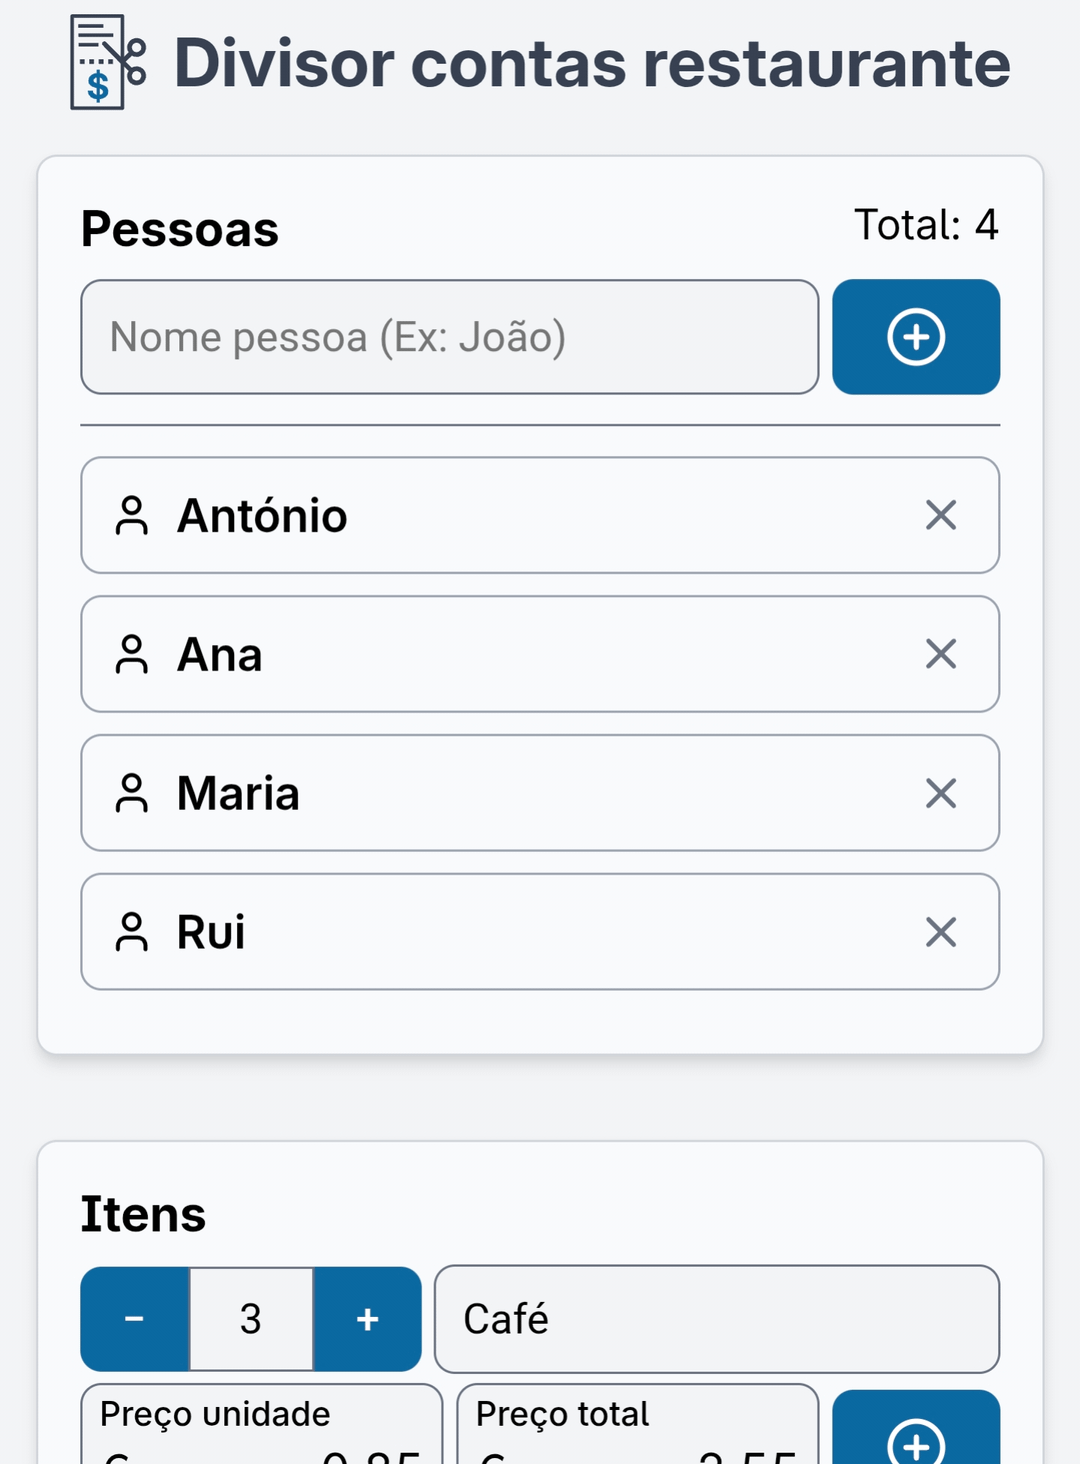
Task: Focus the quantity field showing 3
Action: pos(251,1319)
